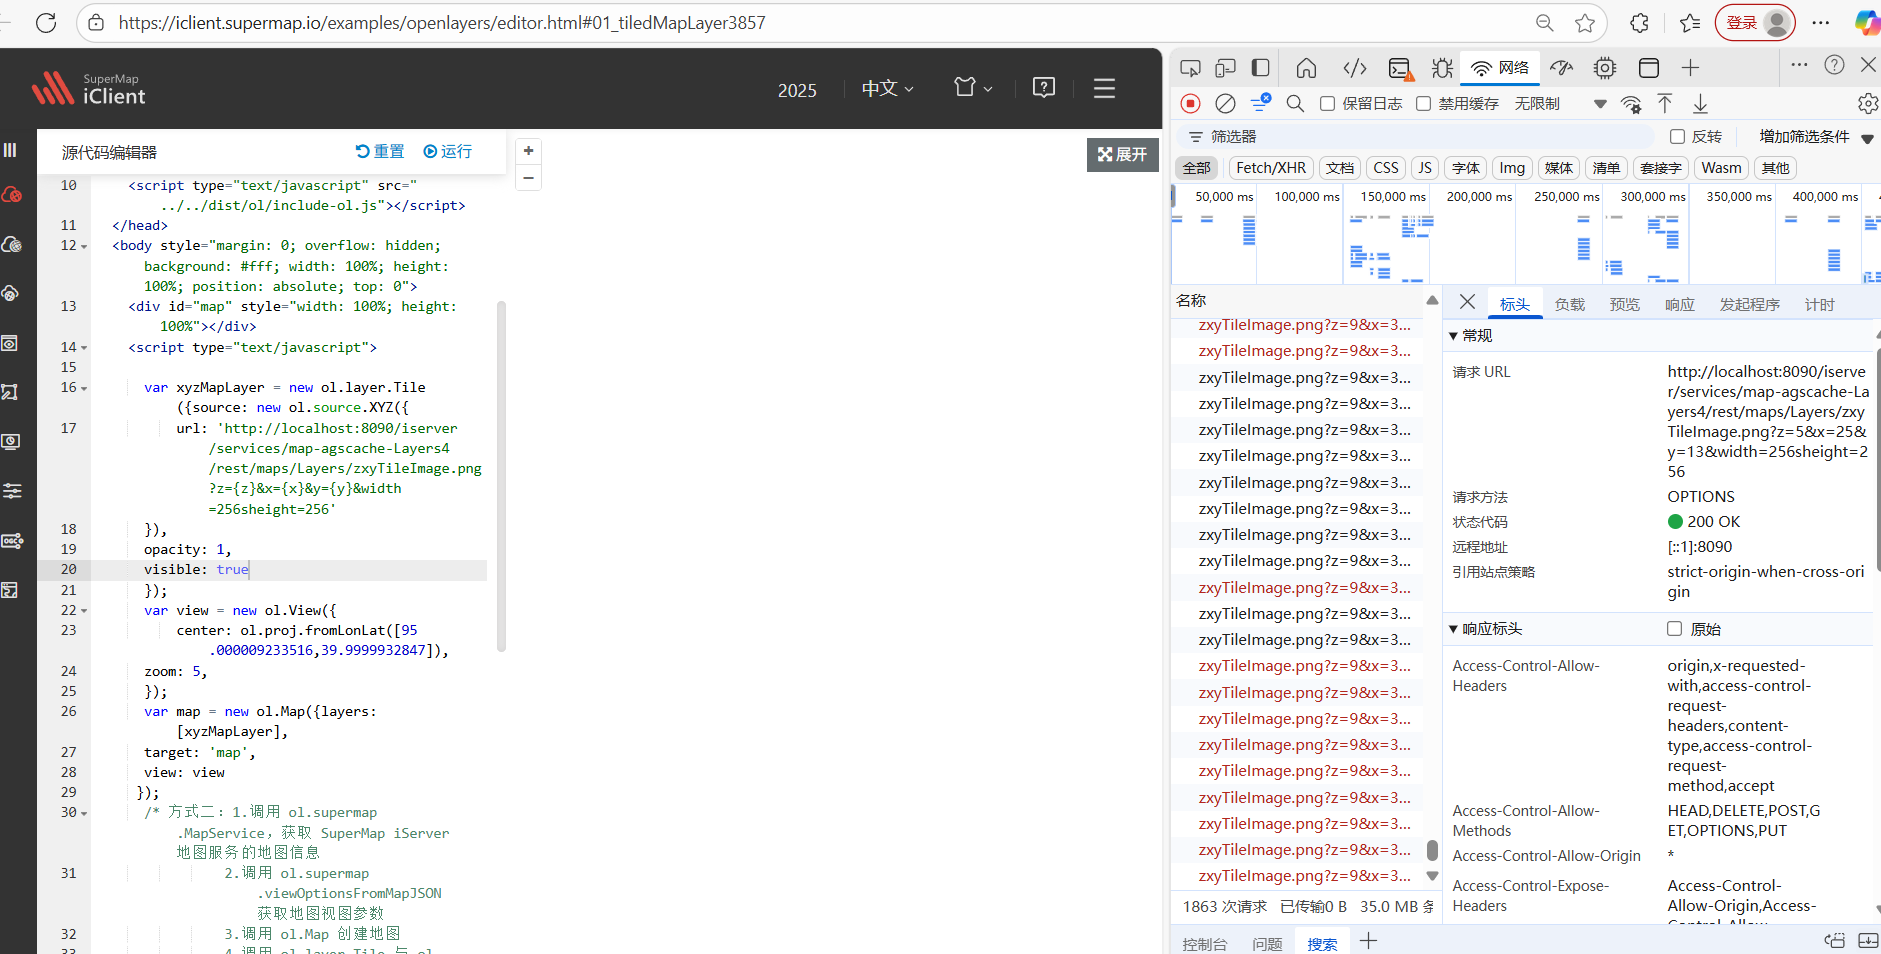This screenshot has height=954, width=1881.
Task: Toggle device emulation icon in DevTools
Action: (x=1225, y=68)
